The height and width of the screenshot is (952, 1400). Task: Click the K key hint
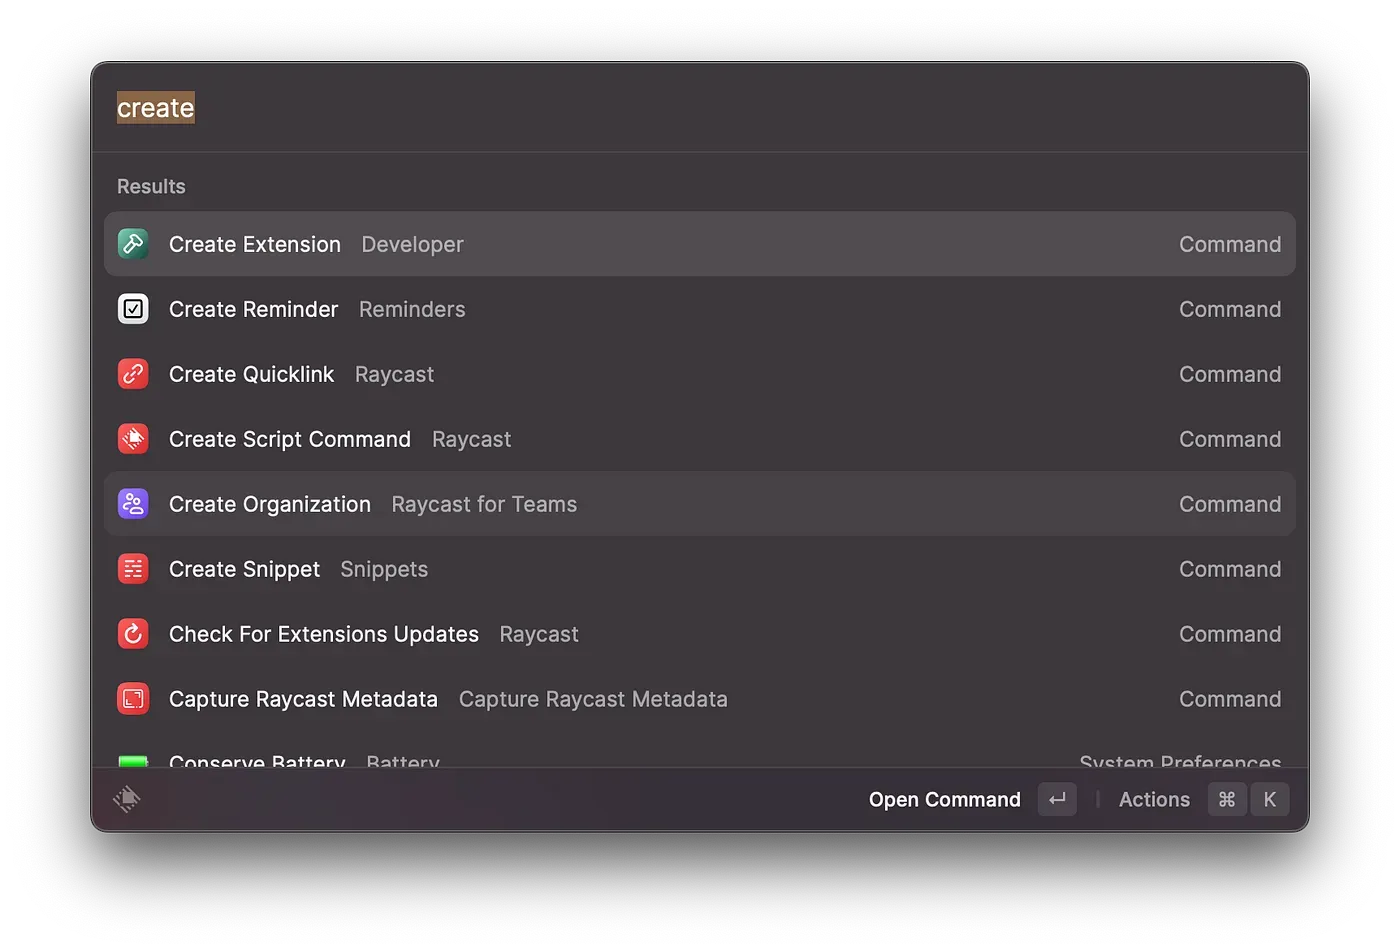click(x=1270, y=799)
